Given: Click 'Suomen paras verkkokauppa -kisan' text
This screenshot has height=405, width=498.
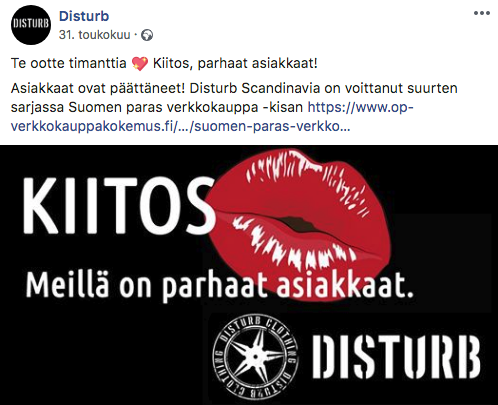Looking at the screenshot, I should pos(186,107).
